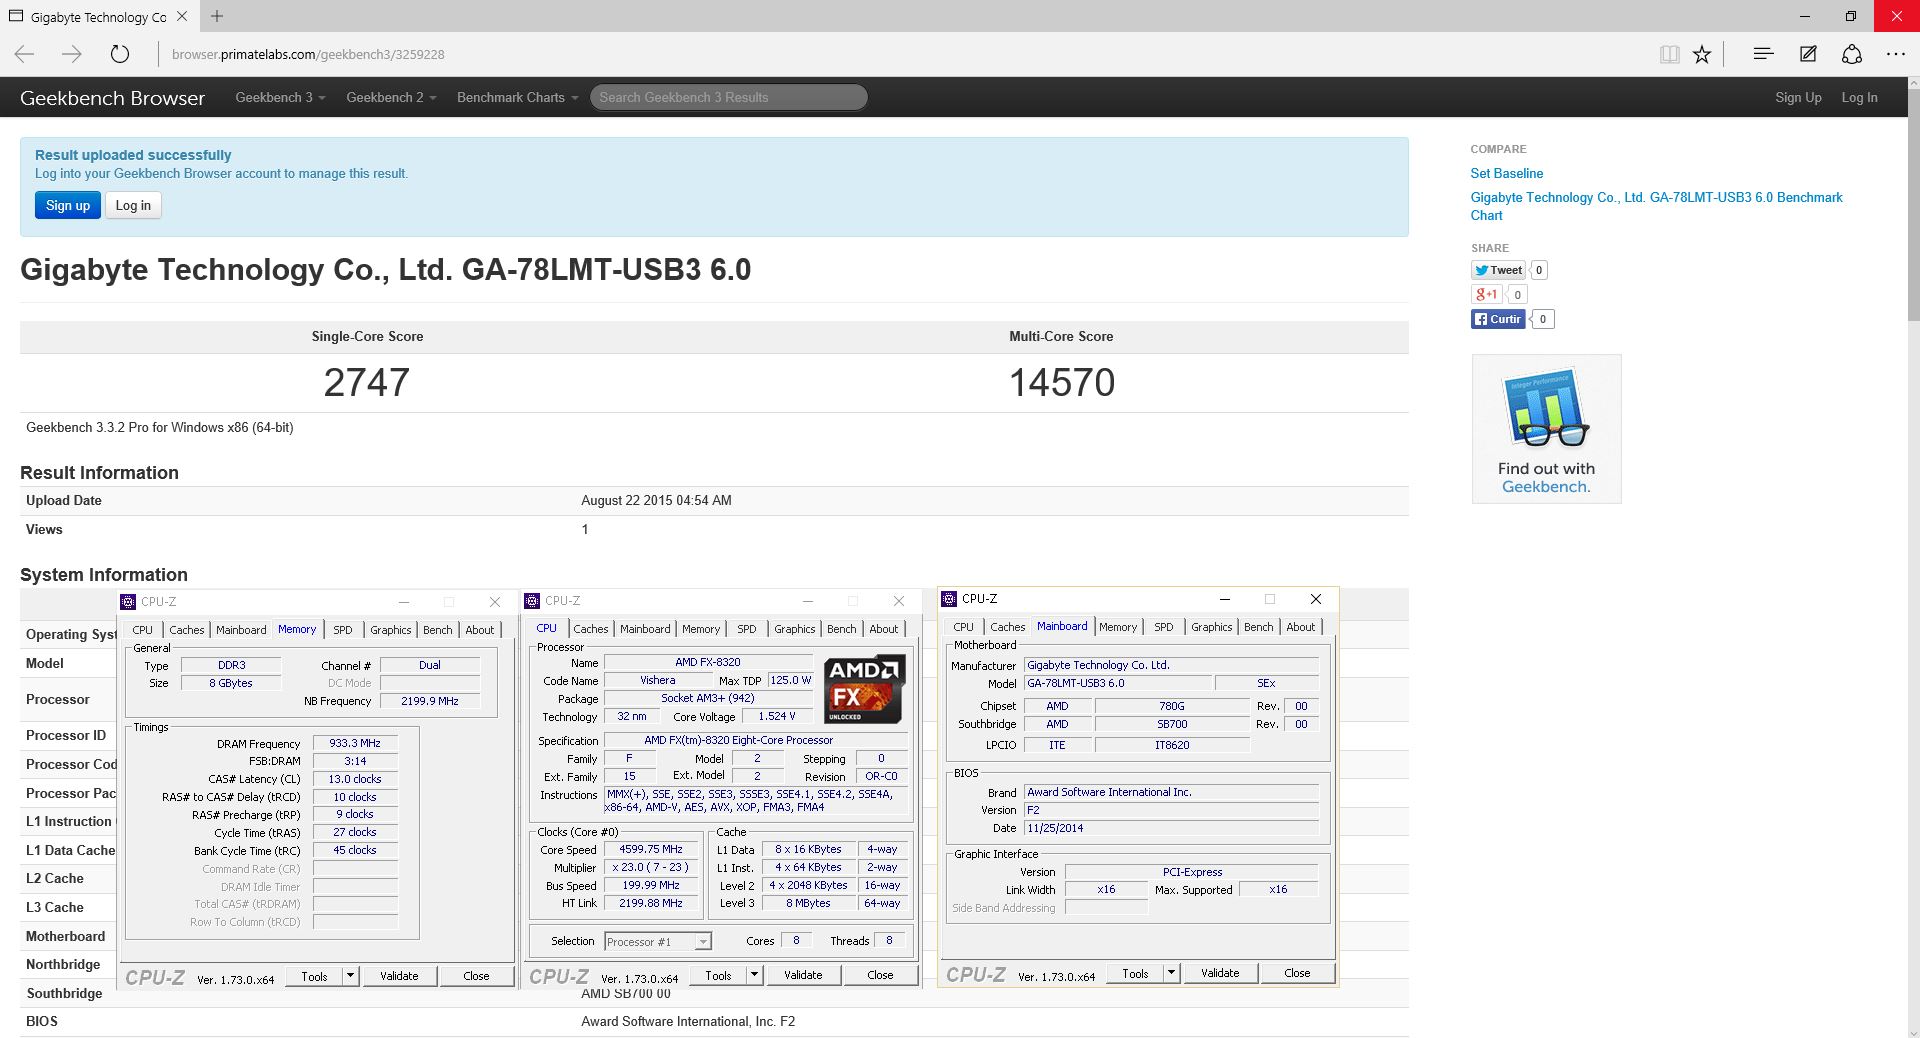The image size is (1920, 1038).
Task: Click the upload date August 22 2015
Action: [x=656, y=500]
